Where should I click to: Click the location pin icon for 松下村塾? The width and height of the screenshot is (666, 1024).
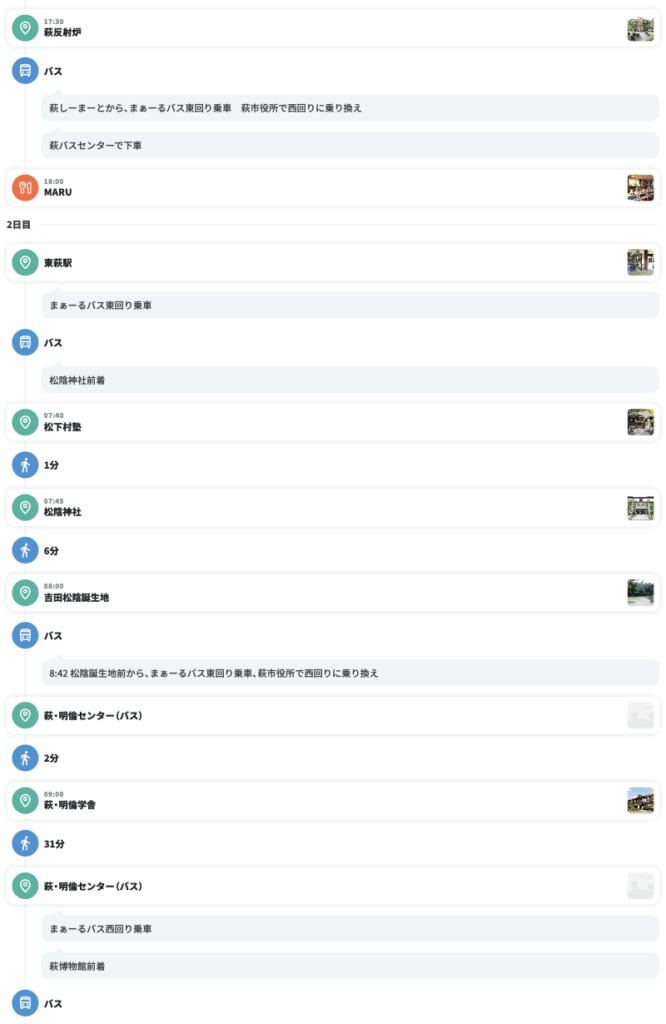(25, 423)
